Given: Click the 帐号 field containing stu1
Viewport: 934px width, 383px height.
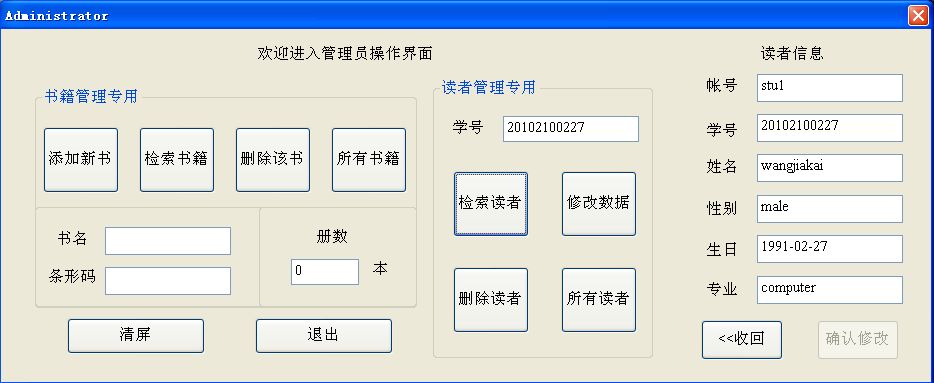Looking at the screenshot, I should [x=830, y=88].
